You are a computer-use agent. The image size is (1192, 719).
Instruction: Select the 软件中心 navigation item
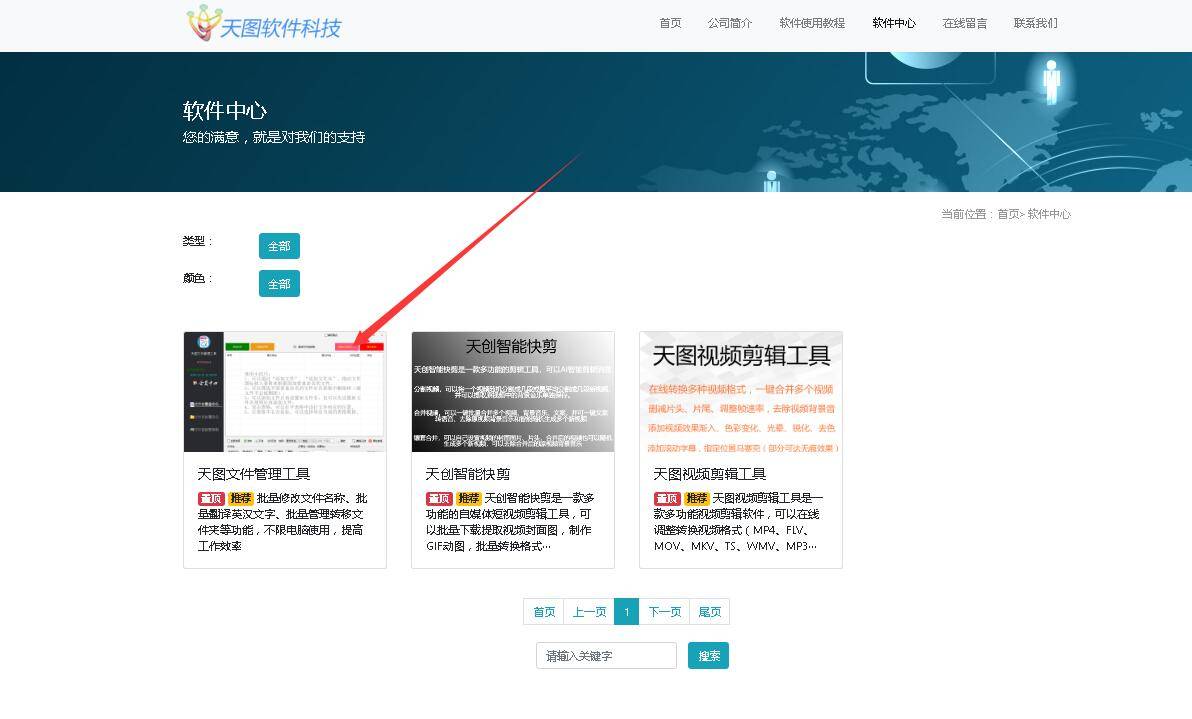[893, 23]
